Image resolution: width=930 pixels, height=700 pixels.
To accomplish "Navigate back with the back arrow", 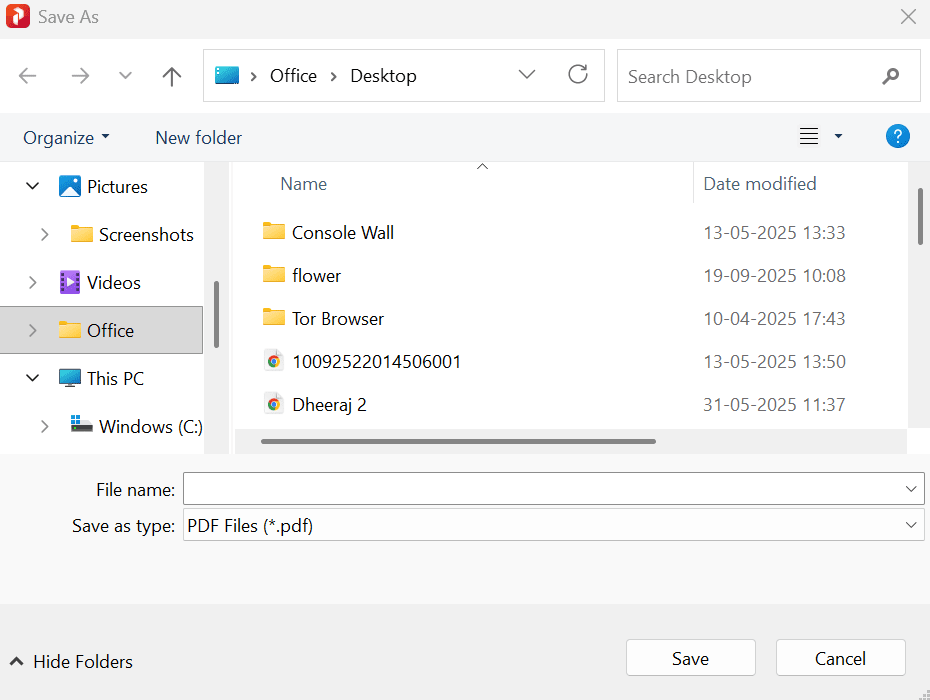I will point(27,75).
